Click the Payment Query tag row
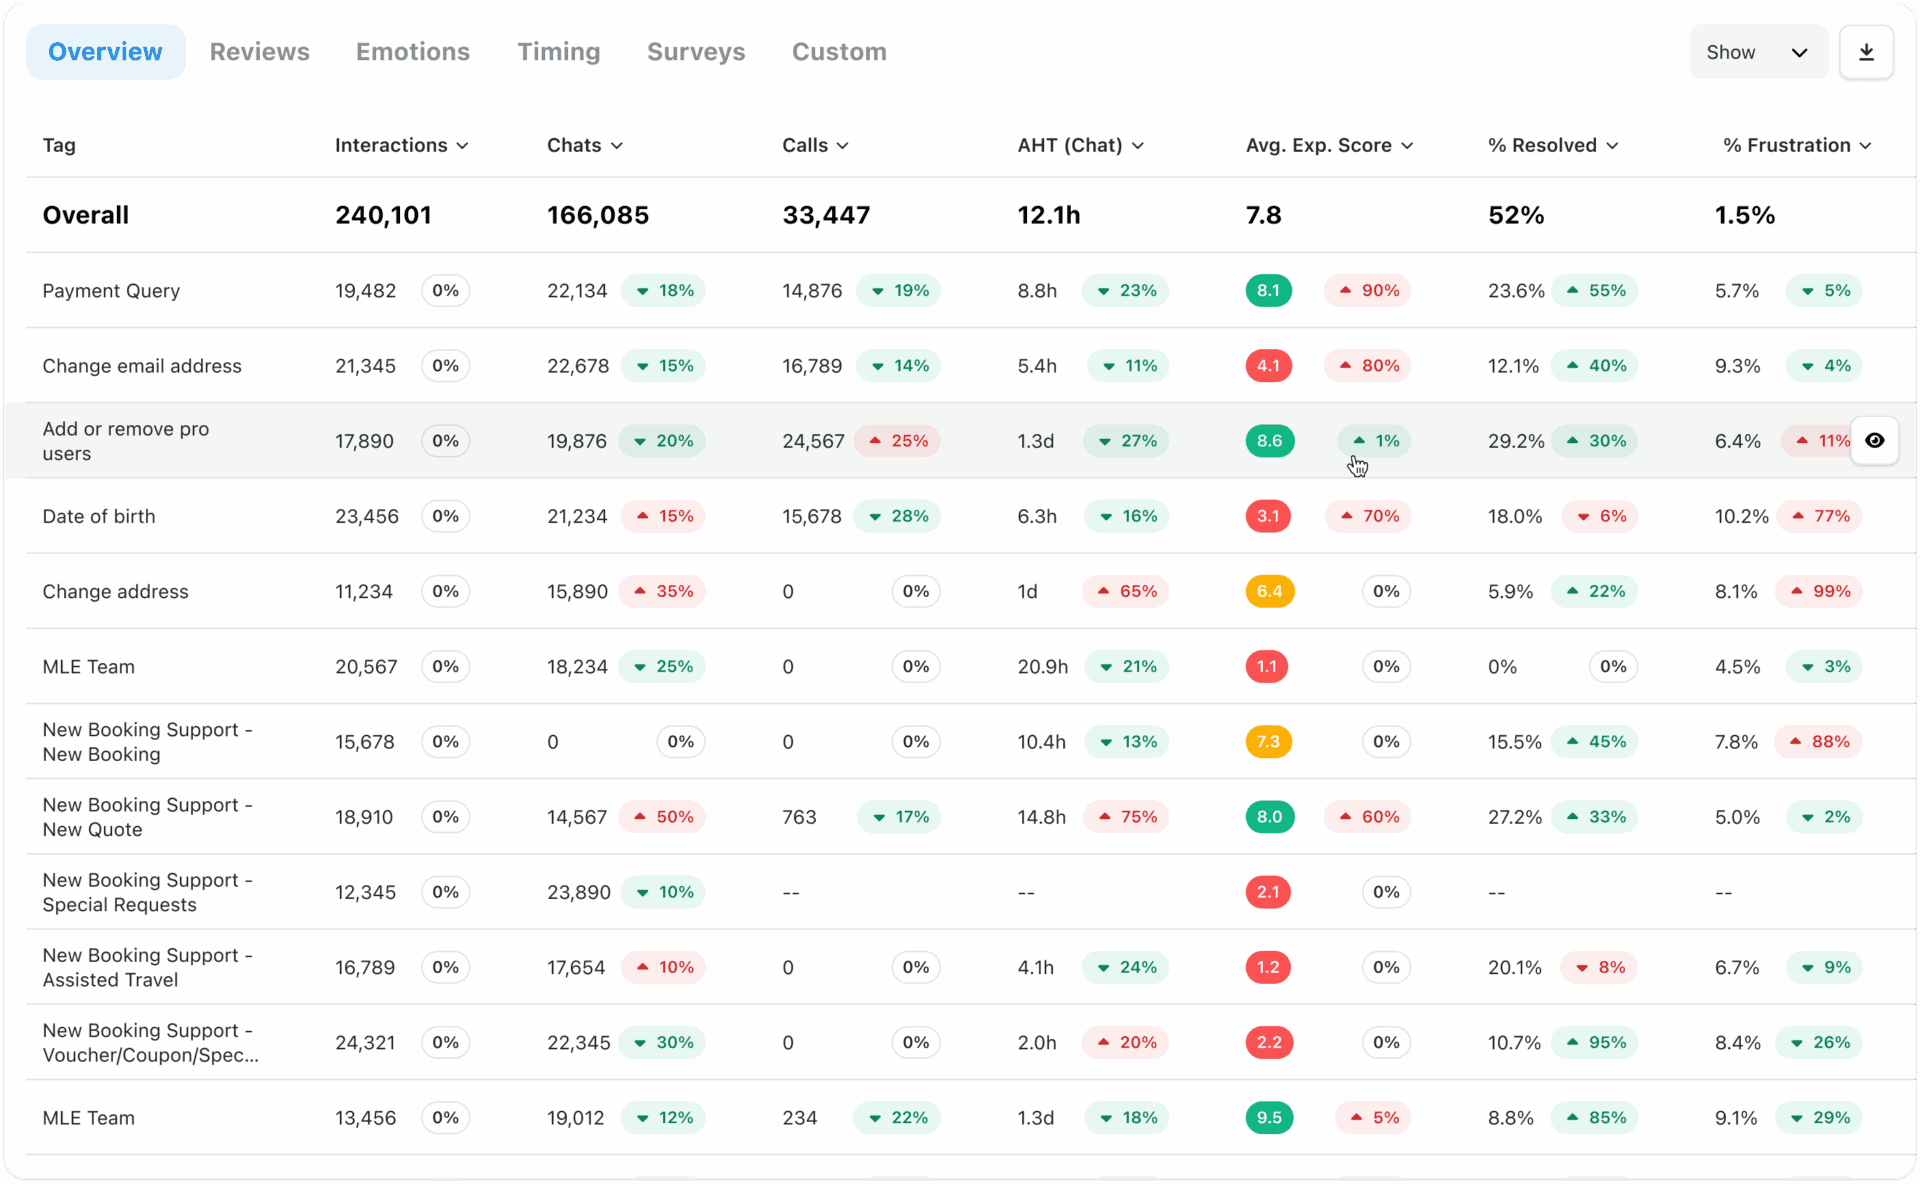 point(111,291)
